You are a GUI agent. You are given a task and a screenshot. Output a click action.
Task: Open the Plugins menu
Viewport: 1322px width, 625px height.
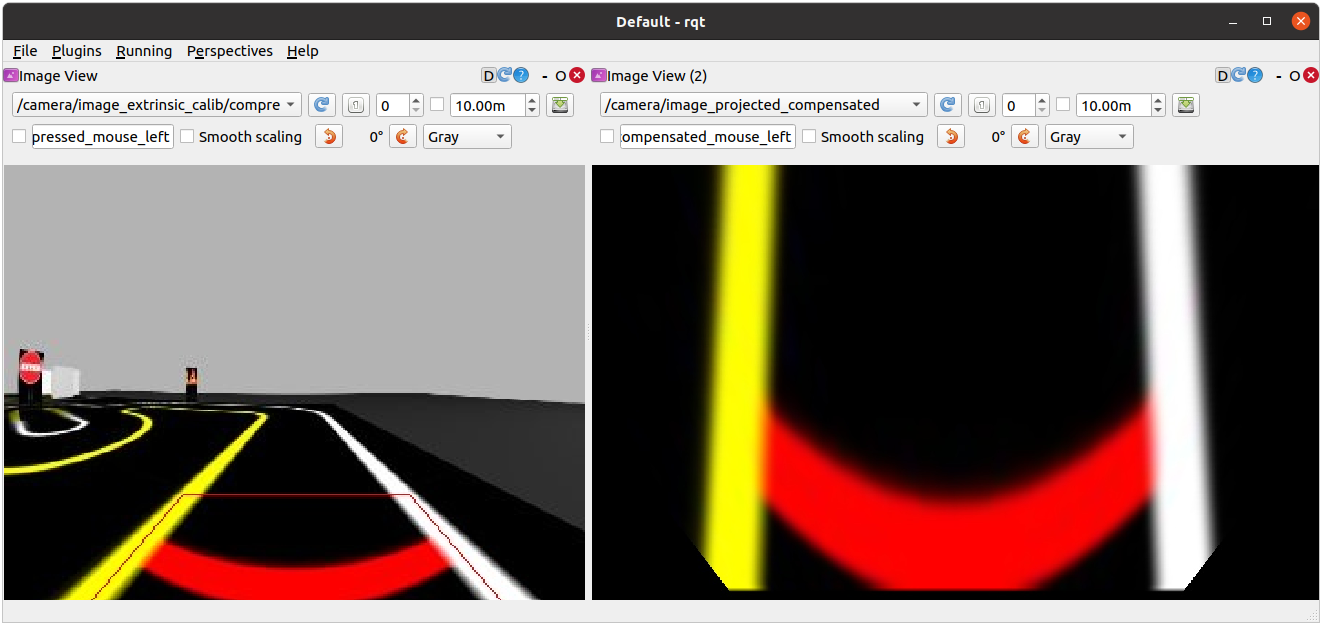(77, 51)
